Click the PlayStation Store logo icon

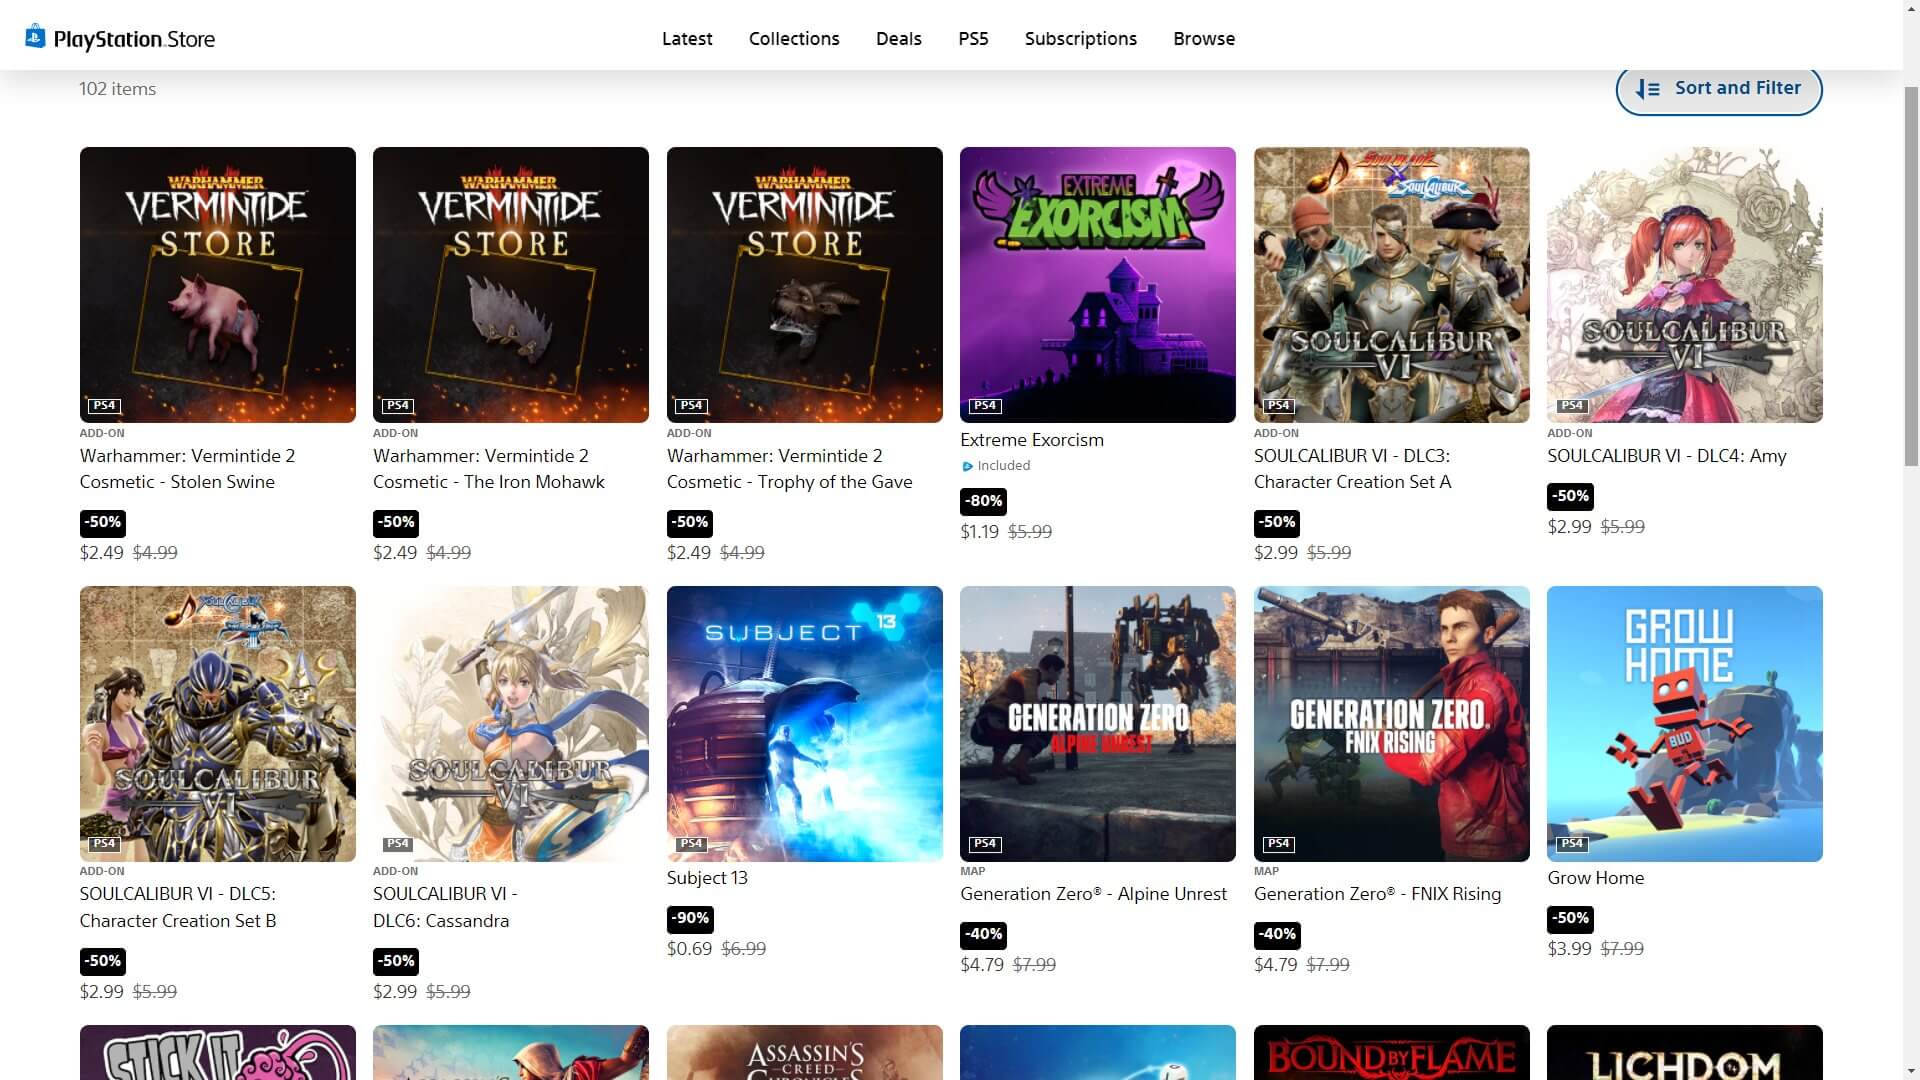(35, 37)
